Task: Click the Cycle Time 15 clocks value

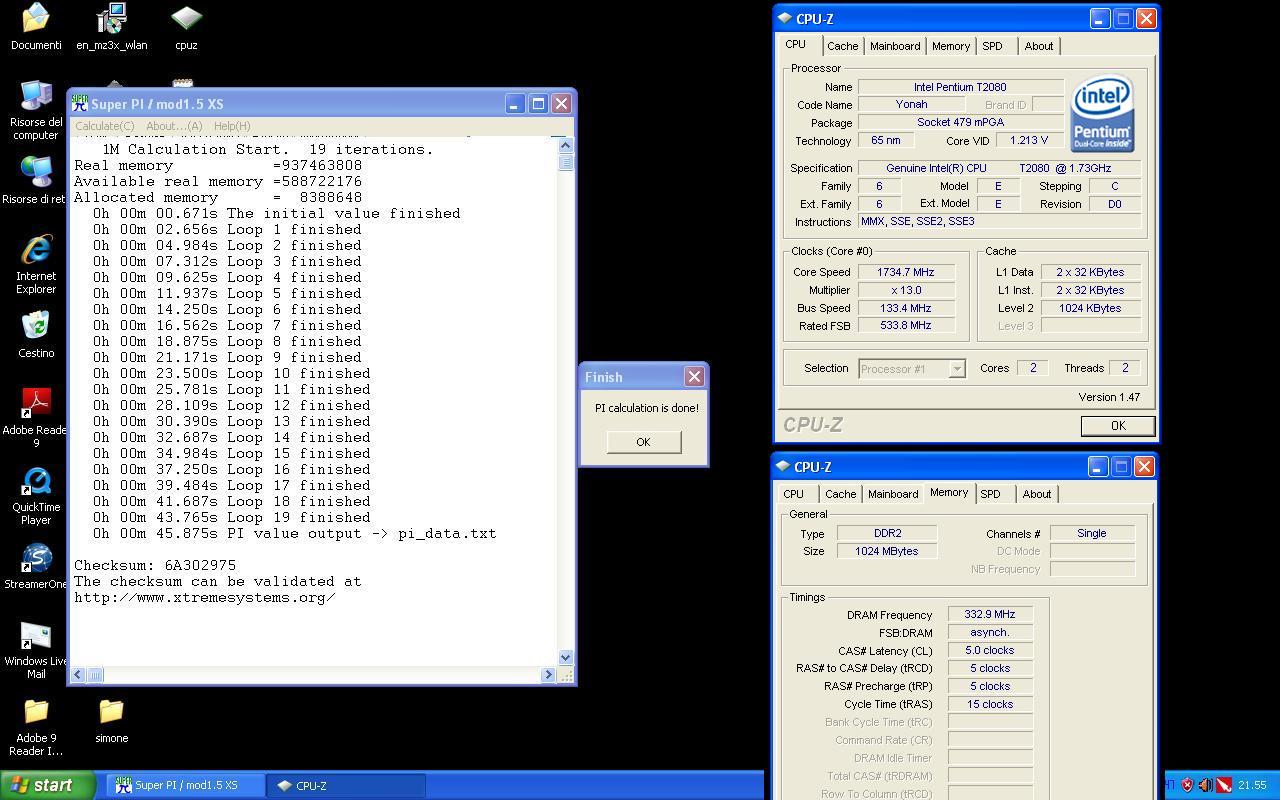Action: coord(990,705)
